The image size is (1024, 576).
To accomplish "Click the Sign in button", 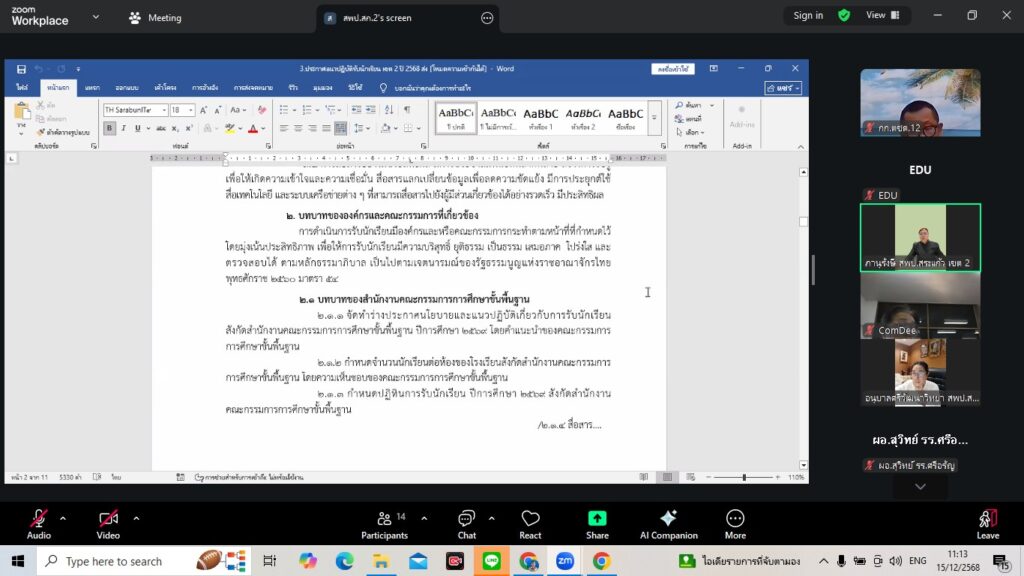I will [x=808, y=16].
